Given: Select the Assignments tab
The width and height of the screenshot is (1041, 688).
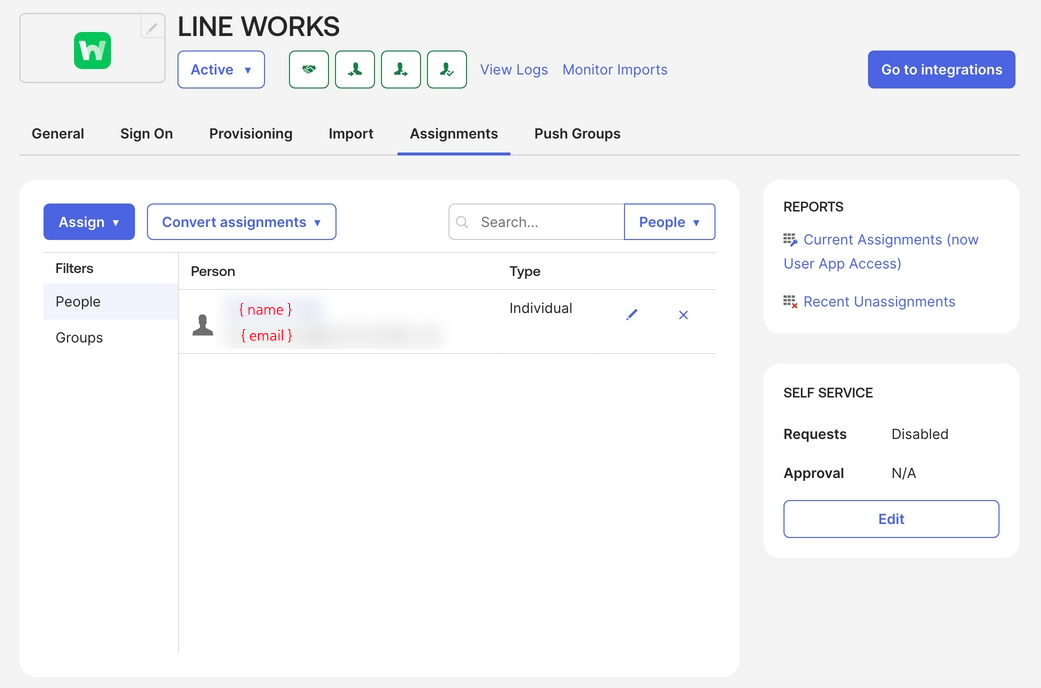Looking at the screenshot, I should (454, 133).
